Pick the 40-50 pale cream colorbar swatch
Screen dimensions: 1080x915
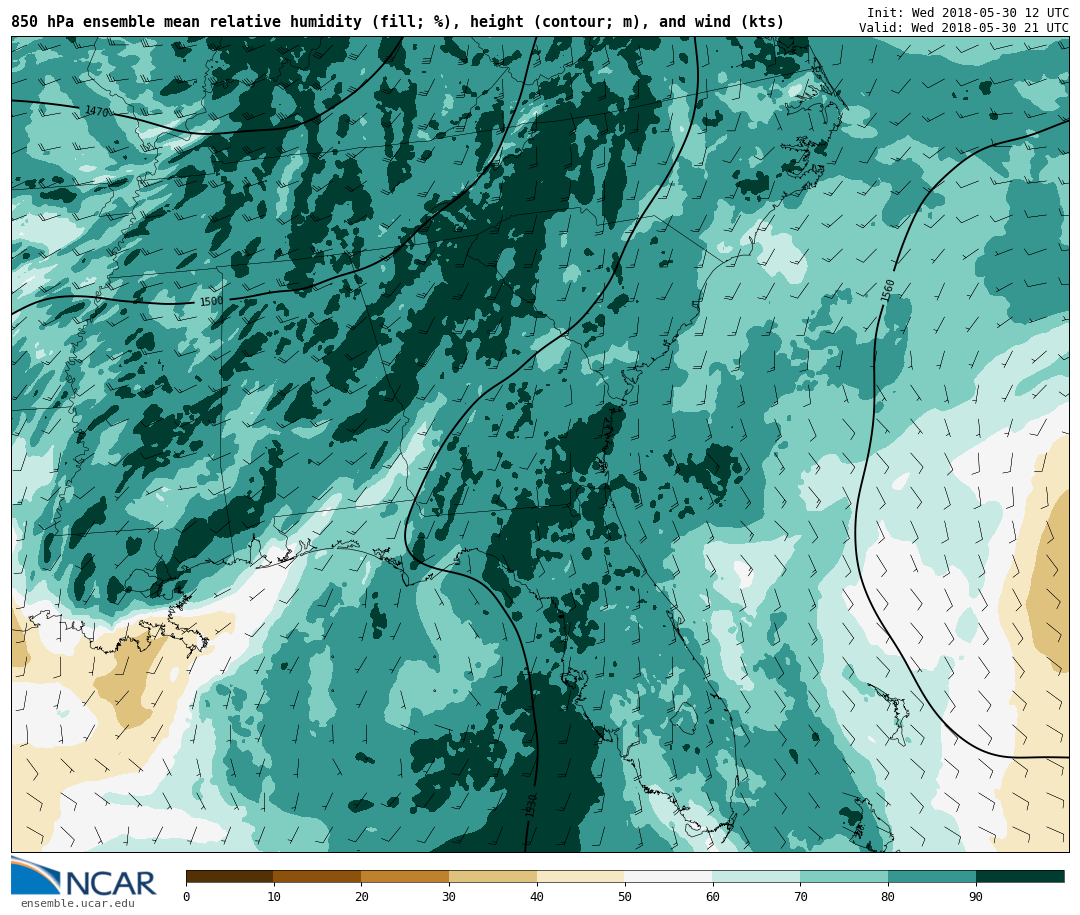pos(581,876)
